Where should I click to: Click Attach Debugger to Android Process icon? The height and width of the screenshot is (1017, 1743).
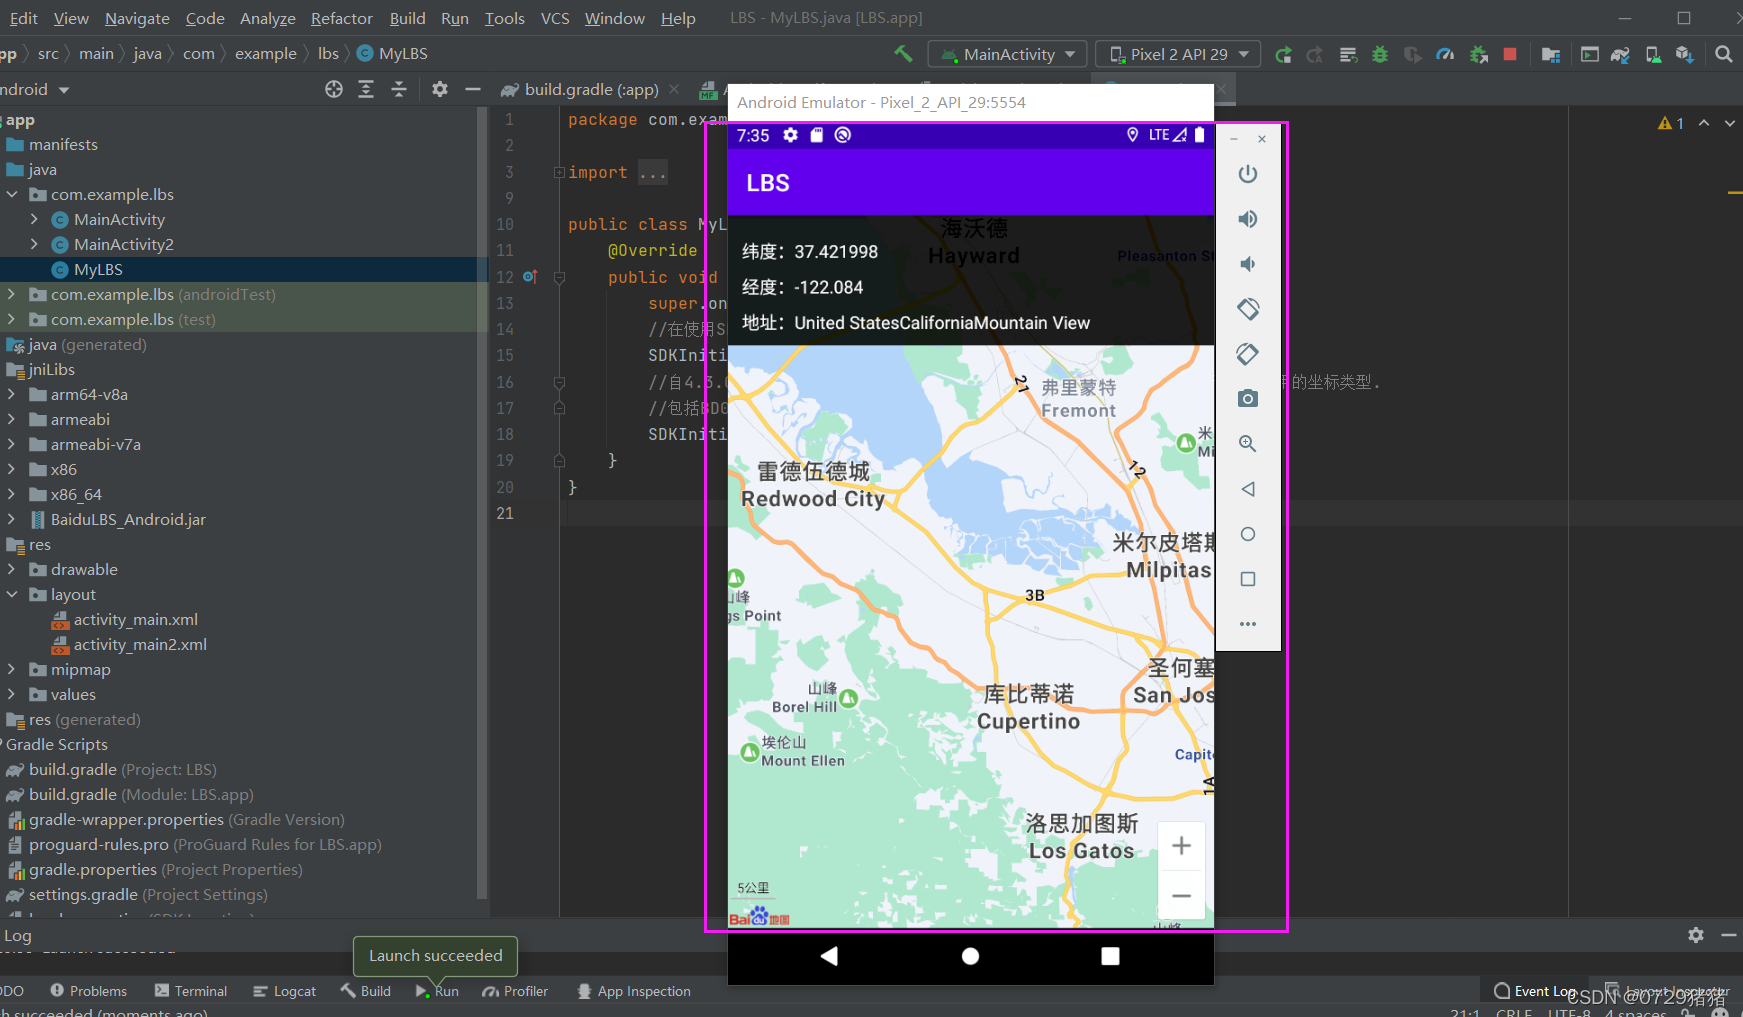1478,55
